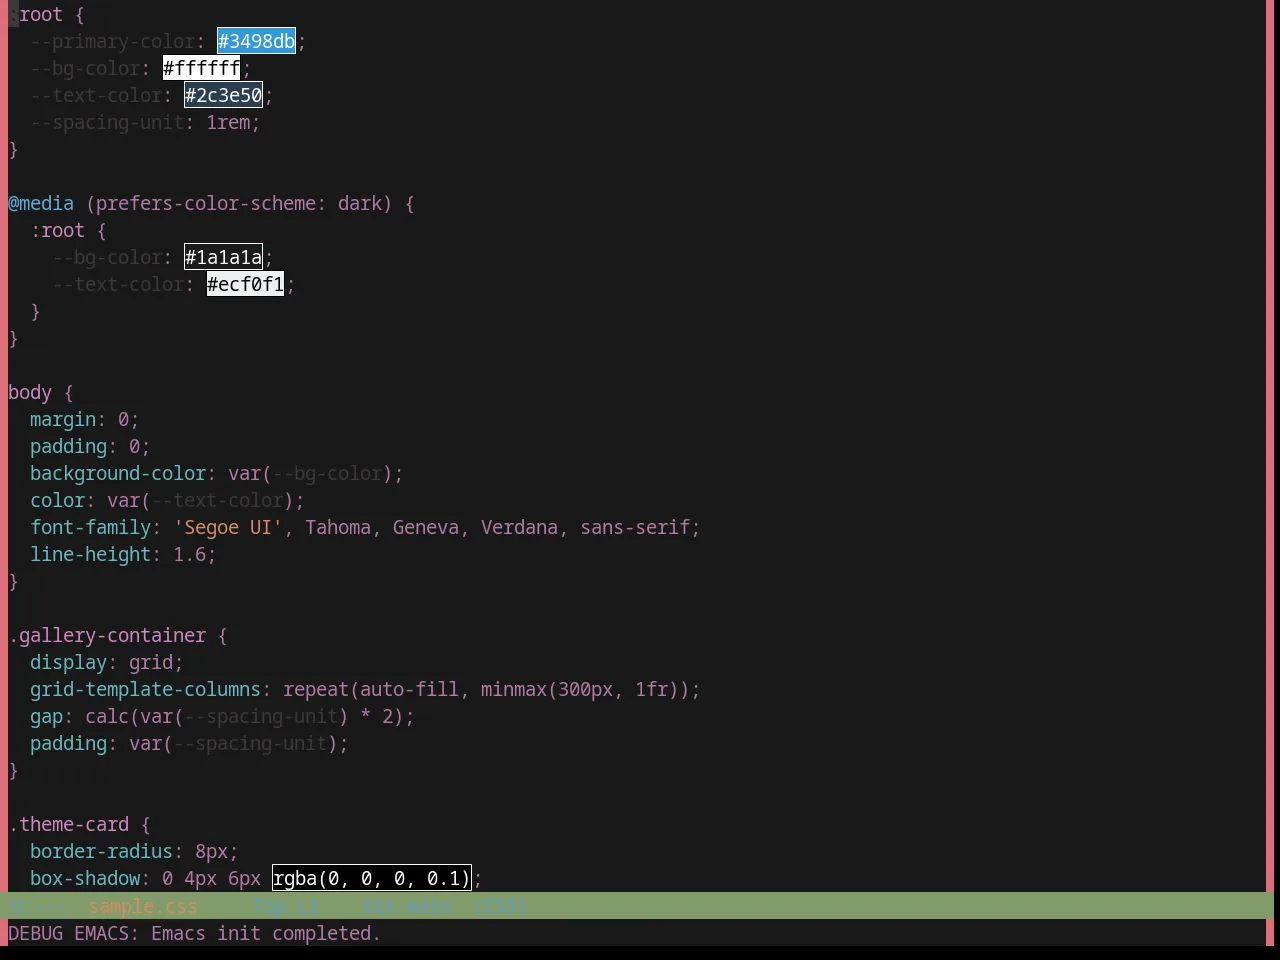The width and height of the screenshot is (1280, 960).
Task: Click the #ffffff color value
Action: pyautogui.click(x=201, y=68)
